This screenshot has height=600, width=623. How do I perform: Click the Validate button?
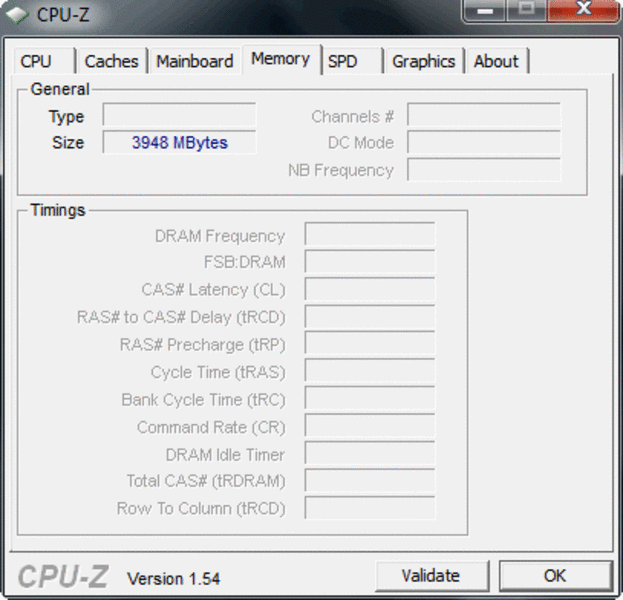click(432, 576)
